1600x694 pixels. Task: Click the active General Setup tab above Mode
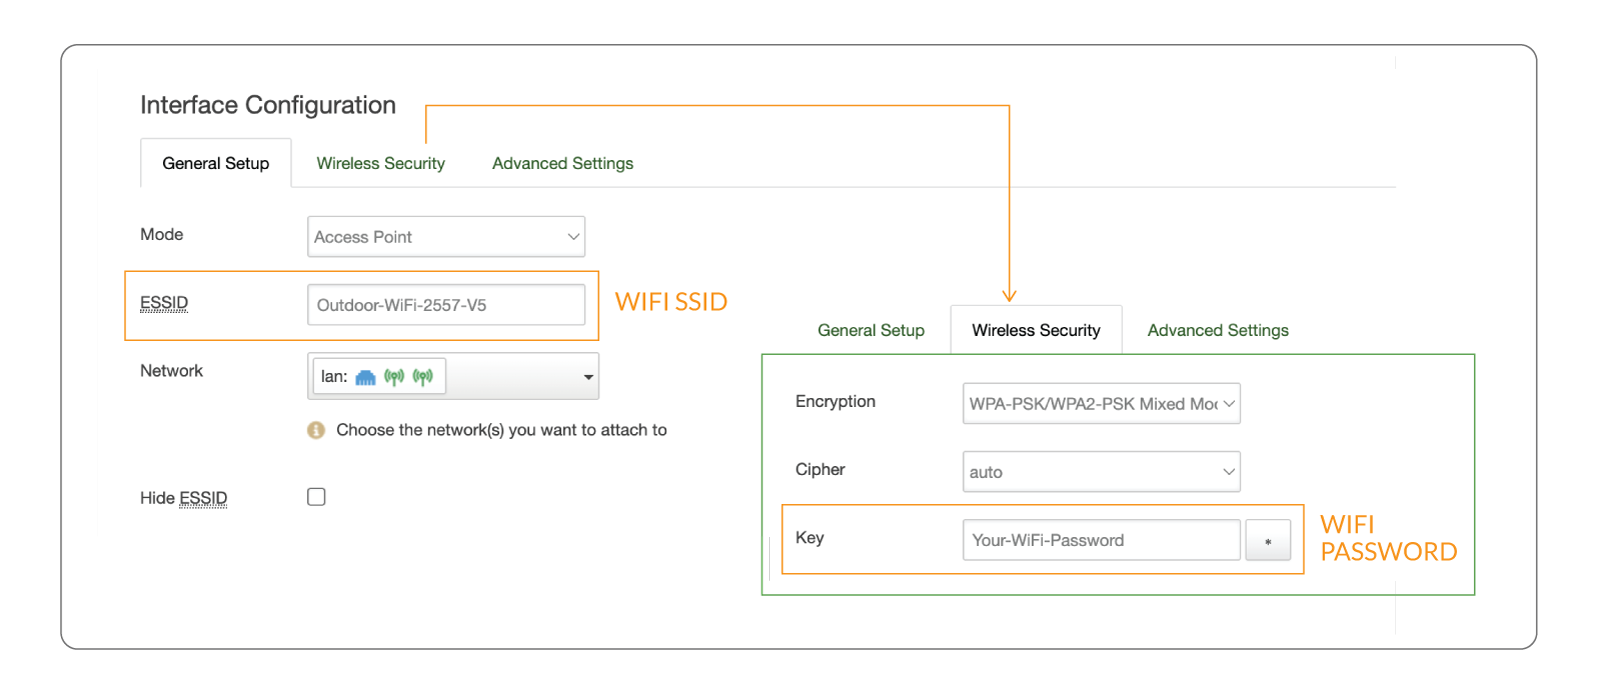tap(216, 163)
